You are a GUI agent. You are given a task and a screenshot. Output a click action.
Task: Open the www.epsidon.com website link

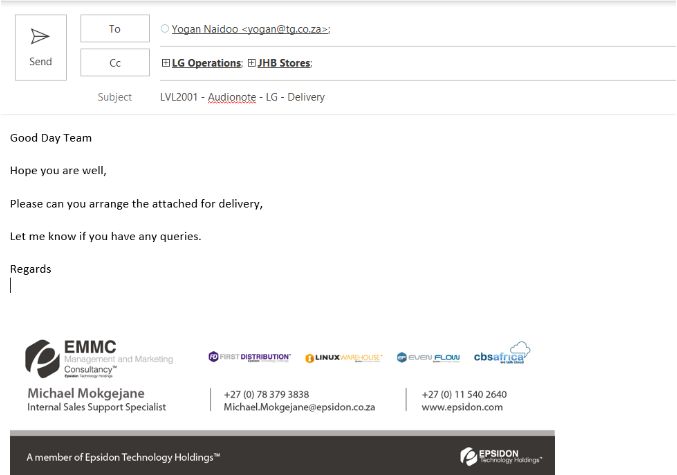point(462,408)
